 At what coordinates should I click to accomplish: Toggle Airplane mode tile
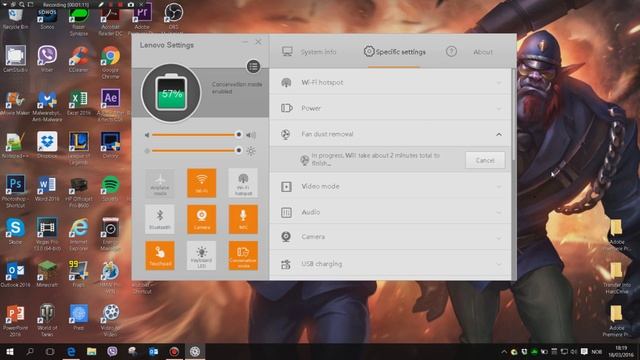[160, 183]
